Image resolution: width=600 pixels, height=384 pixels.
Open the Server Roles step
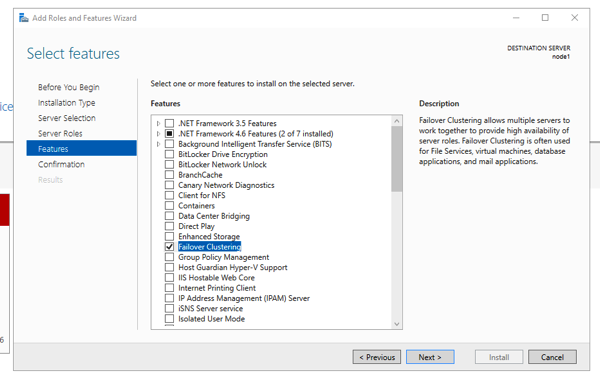[60, 133]
